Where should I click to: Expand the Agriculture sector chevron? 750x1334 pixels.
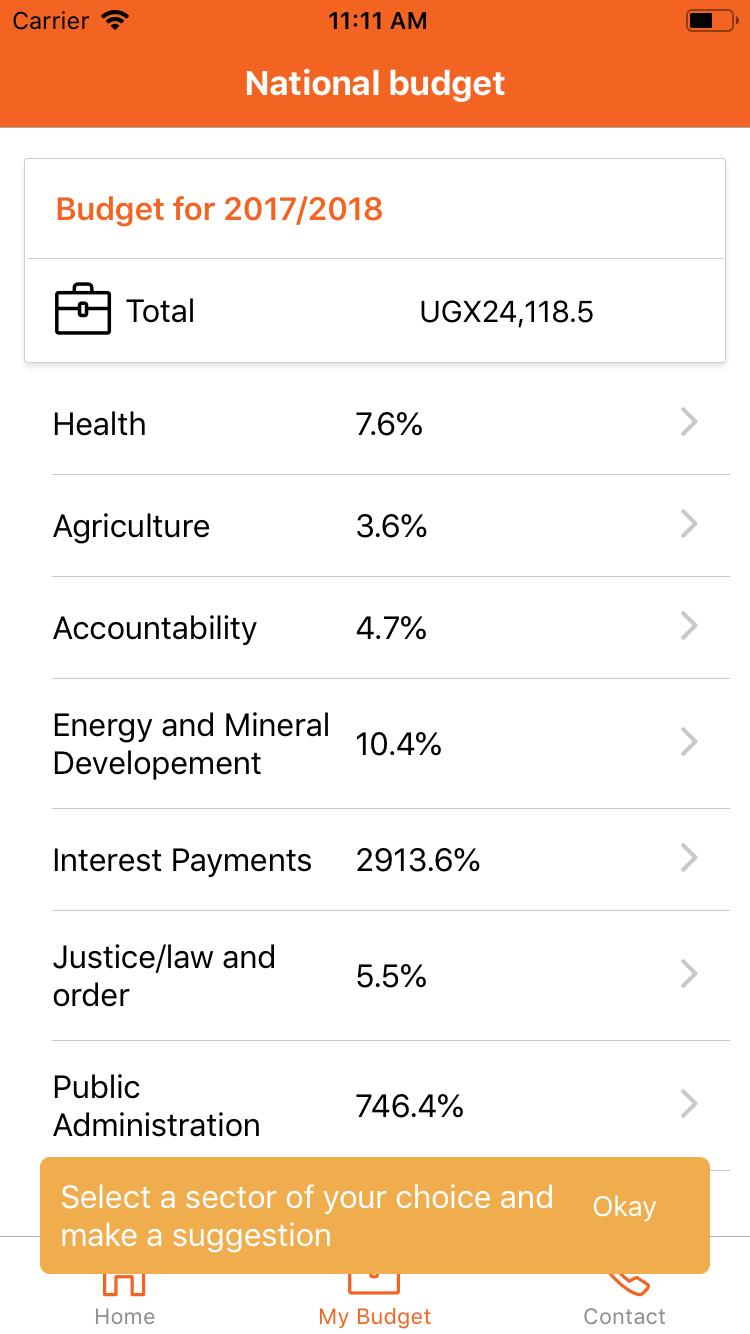click(689, 525)
